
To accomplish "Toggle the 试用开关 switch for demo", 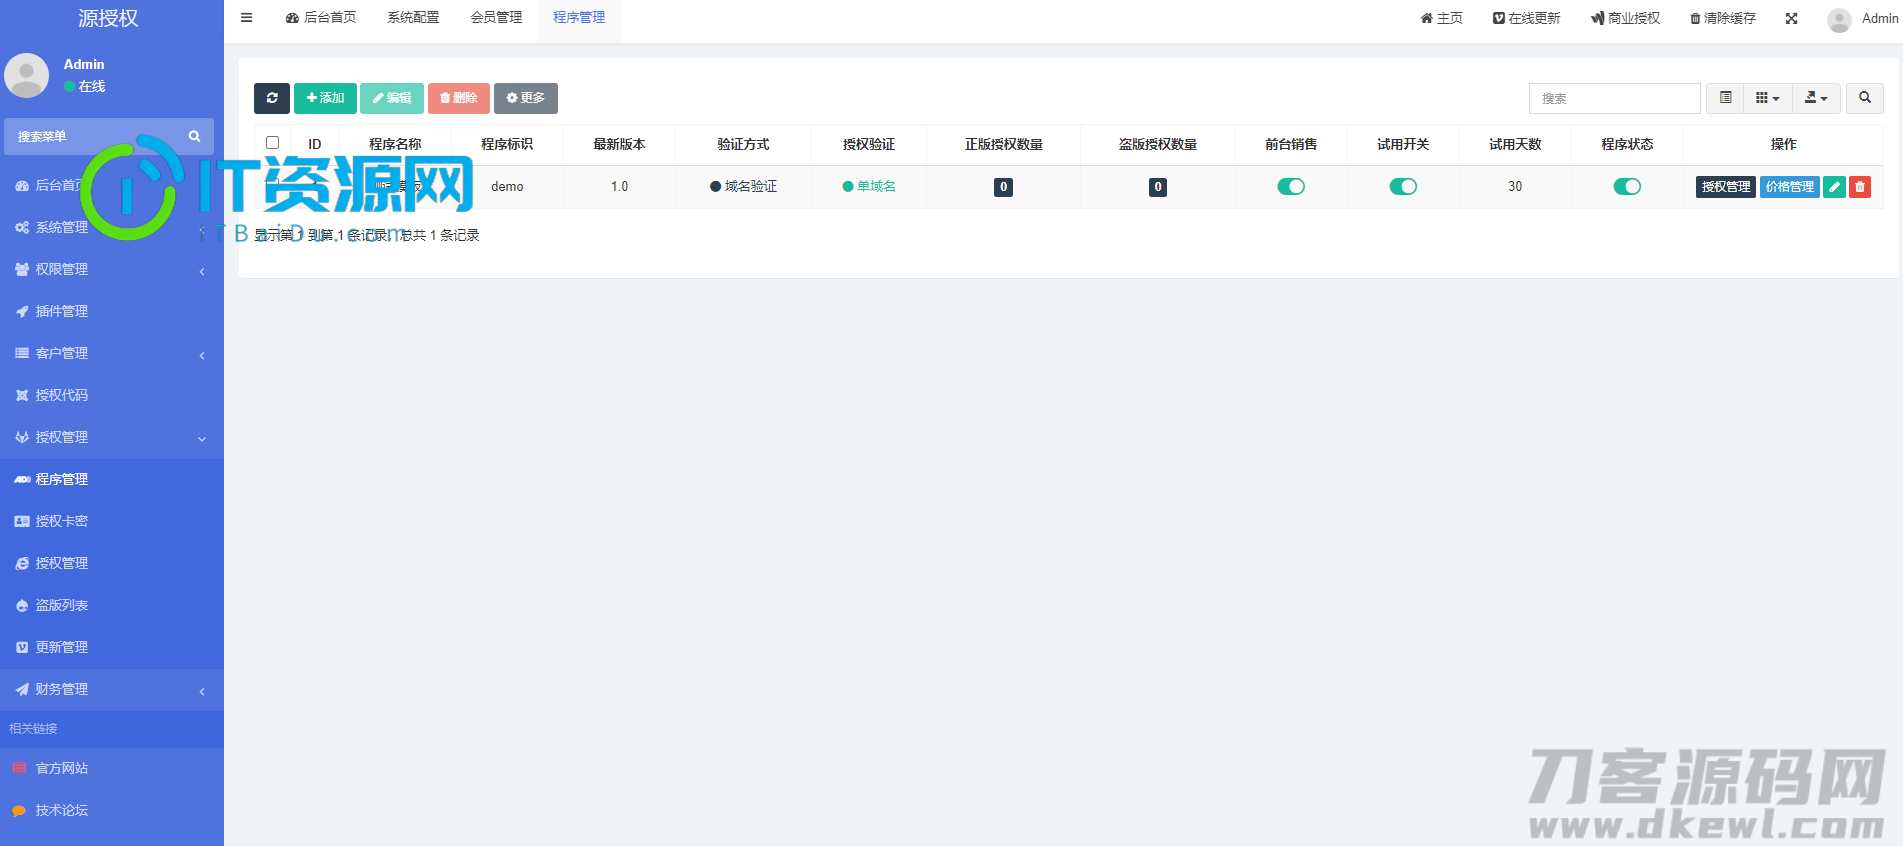I will (x=1403, y=187).
